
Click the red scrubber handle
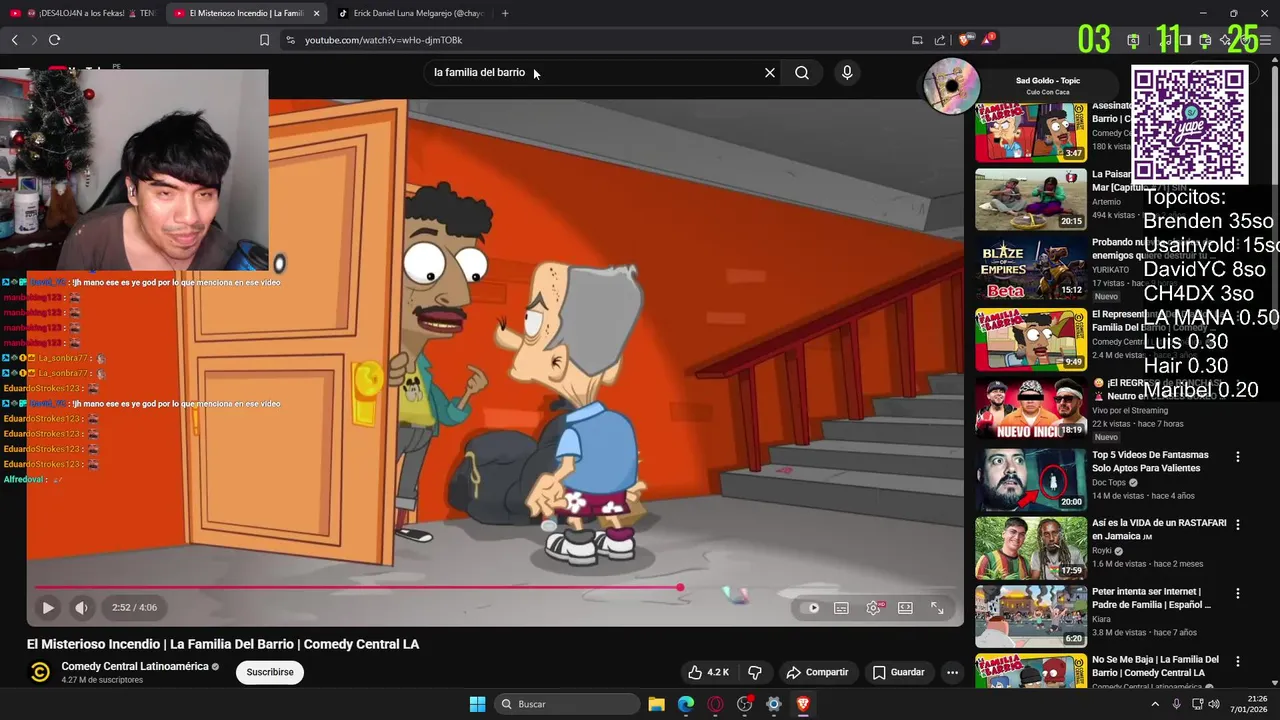[680, 588]
